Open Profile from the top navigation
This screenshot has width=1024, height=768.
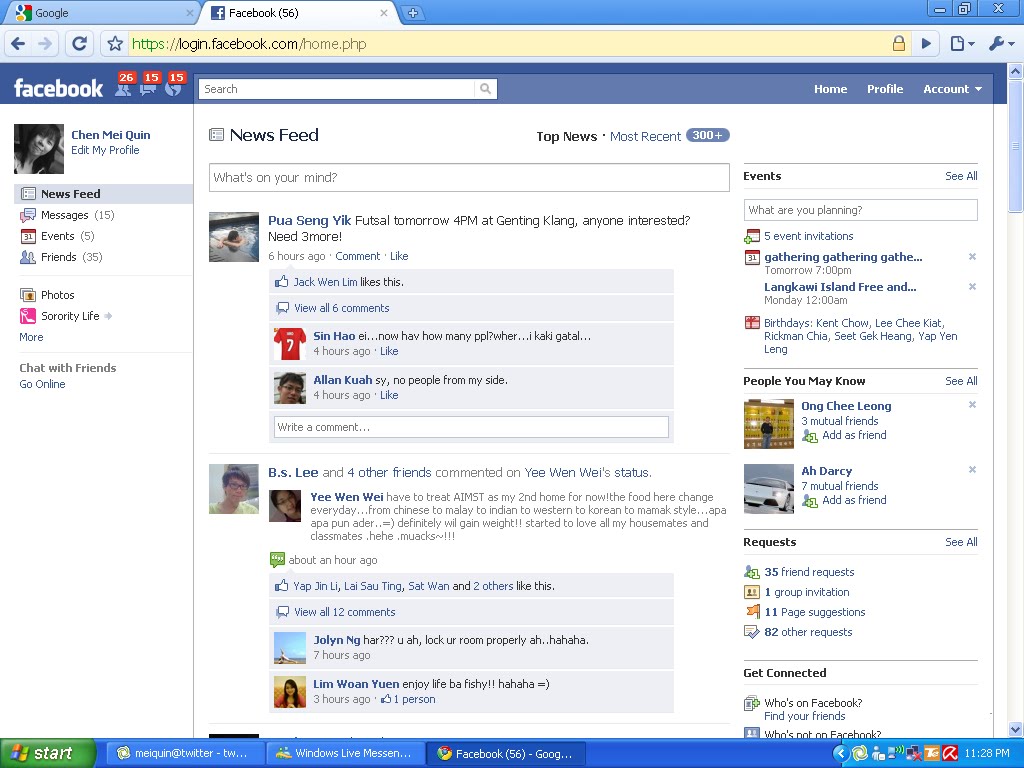(x=885, y=89)
